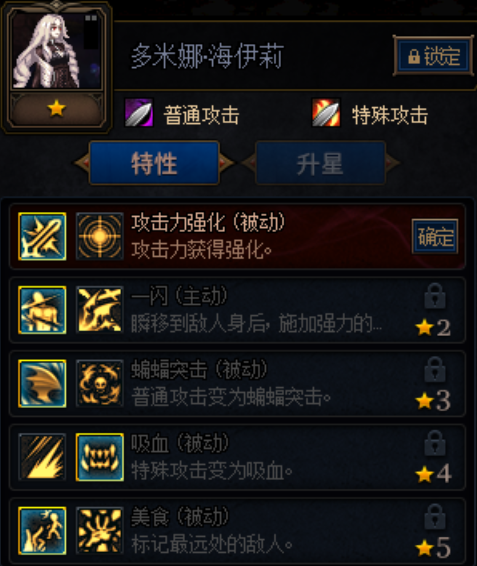
Task: Open the 升星 tab
Action: point(320,163)
